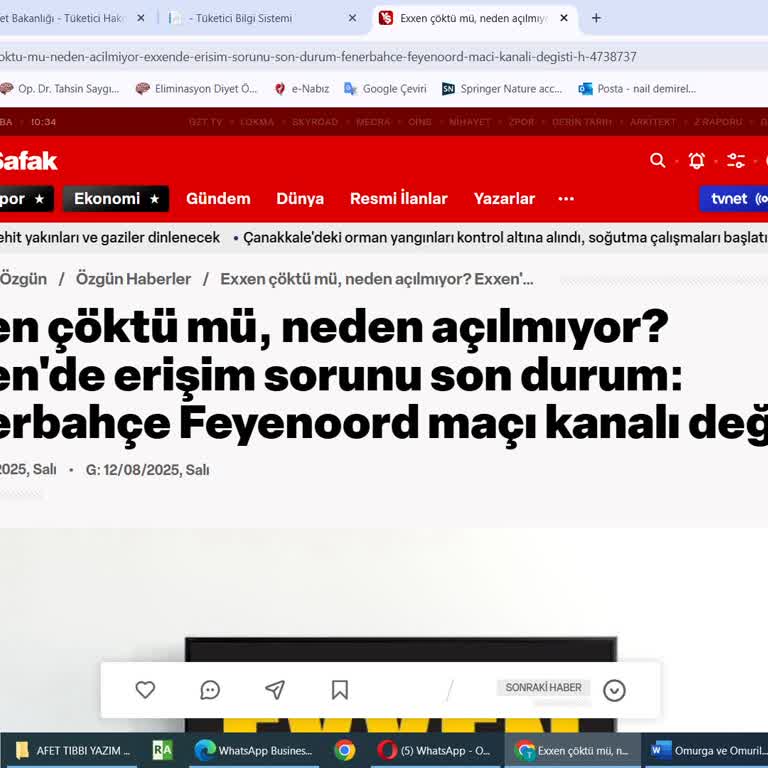The width and height of the screenshot is (768, 768).
Task: Open the MECRA link in top bar
Action: pyautogui.click(x=373, y=122)
